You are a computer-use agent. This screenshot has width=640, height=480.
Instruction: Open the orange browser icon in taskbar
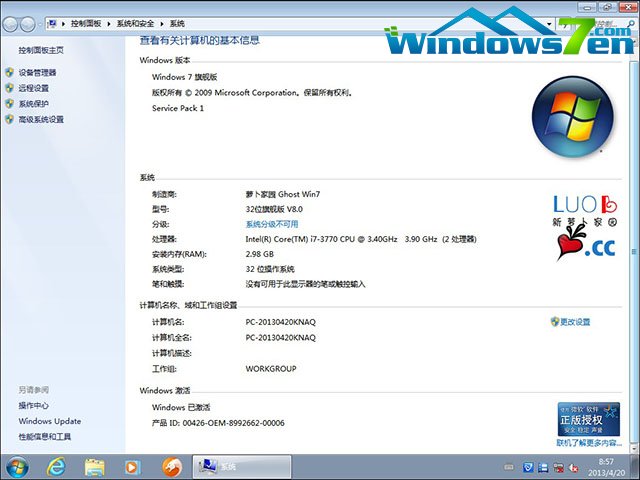pos(172,467)
